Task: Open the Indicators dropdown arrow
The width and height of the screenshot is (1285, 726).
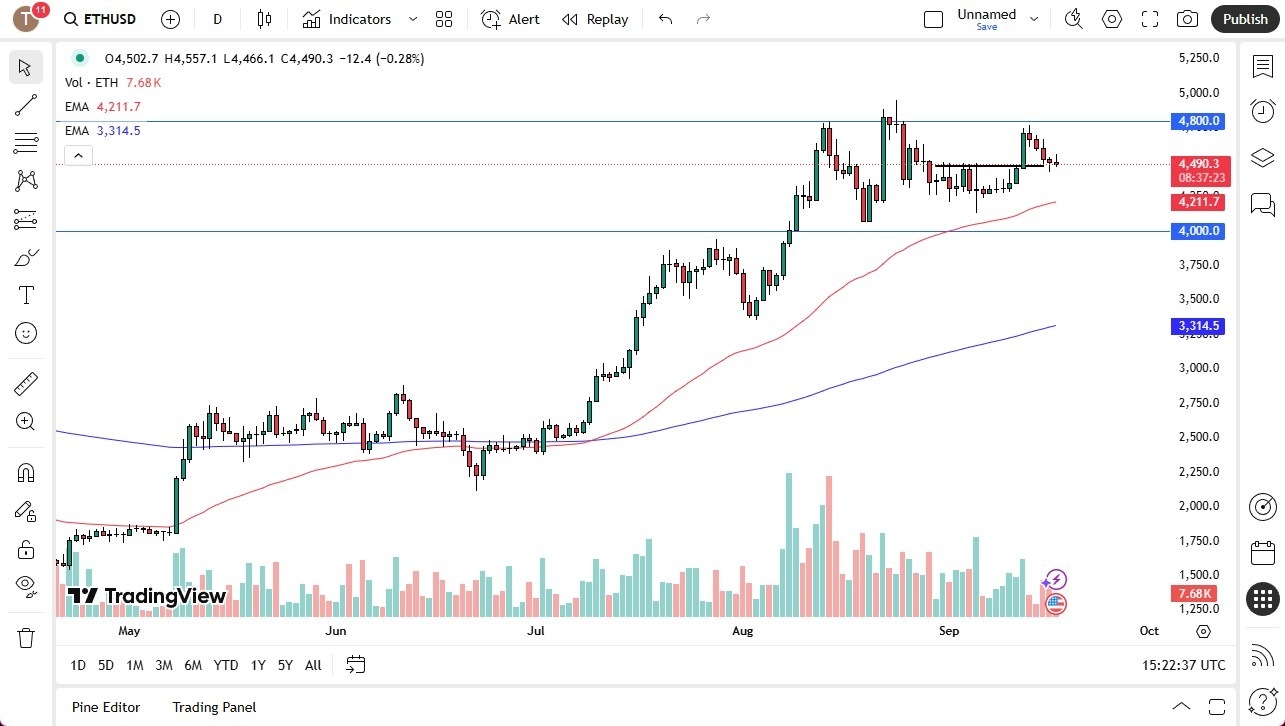Action: [412, 19]
